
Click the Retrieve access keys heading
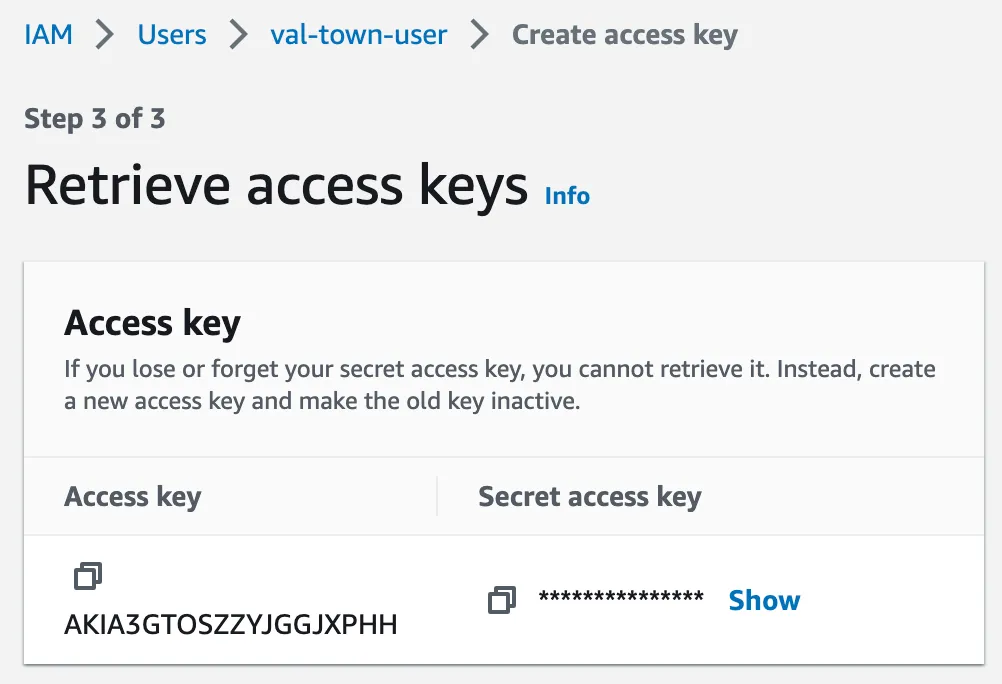pyautogui.click(x=276, y=186)
